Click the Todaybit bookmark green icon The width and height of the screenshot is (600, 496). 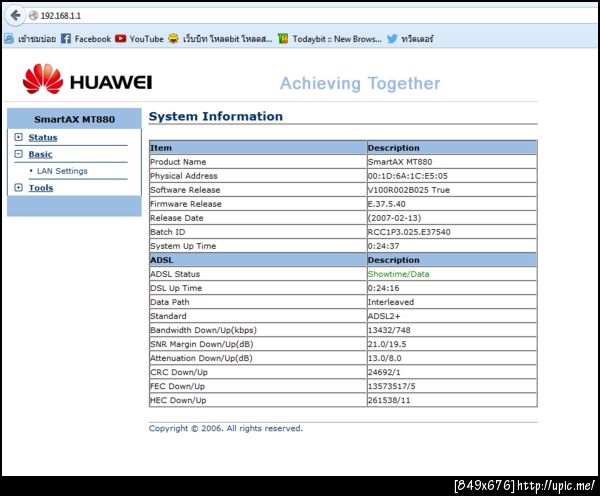(283, 39)
